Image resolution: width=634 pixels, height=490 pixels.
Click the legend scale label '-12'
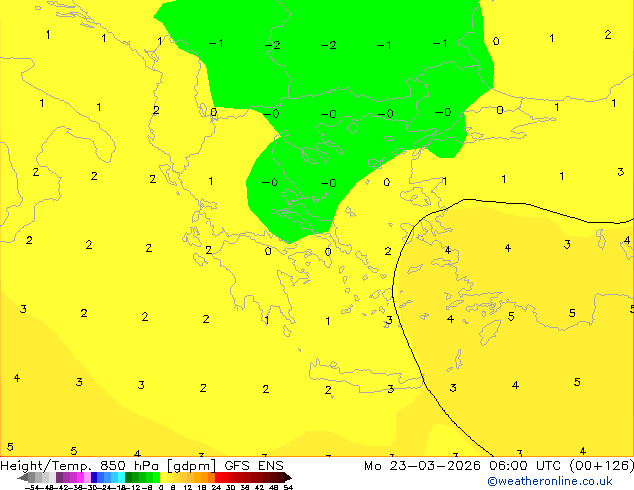click(133, 487)
